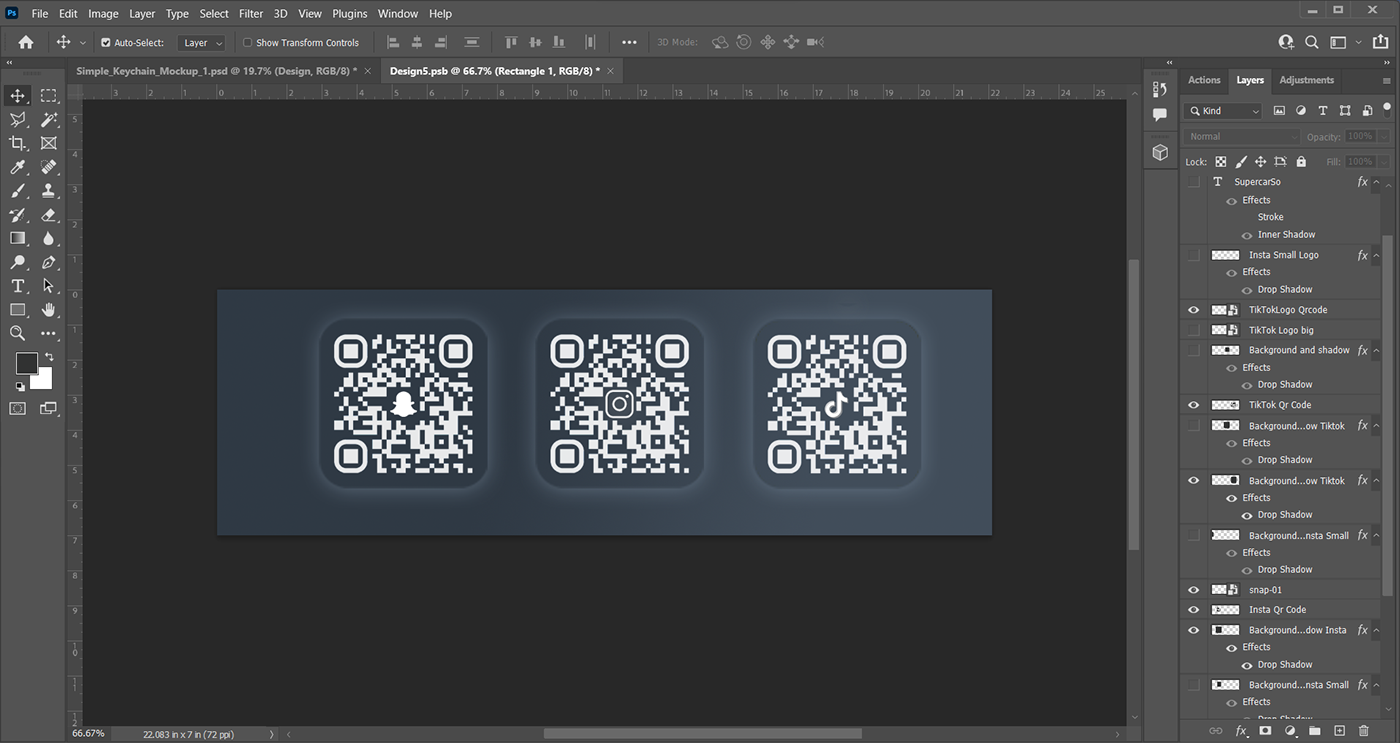The image size is (1400, 743).
Task: Delete layer using trash icon
Action: (1364, 731)
